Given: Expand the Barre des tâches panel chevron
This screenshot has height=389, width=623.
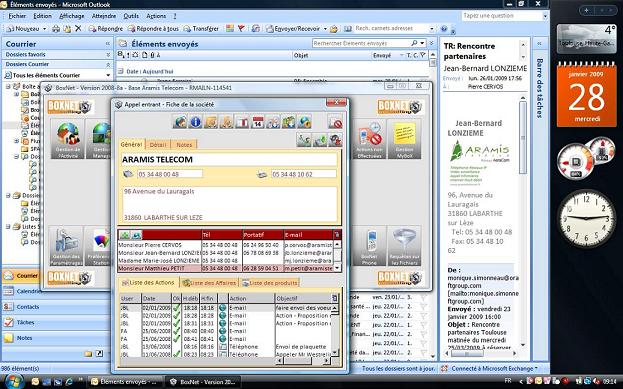Looking at the screenshot, I should 540,44.
